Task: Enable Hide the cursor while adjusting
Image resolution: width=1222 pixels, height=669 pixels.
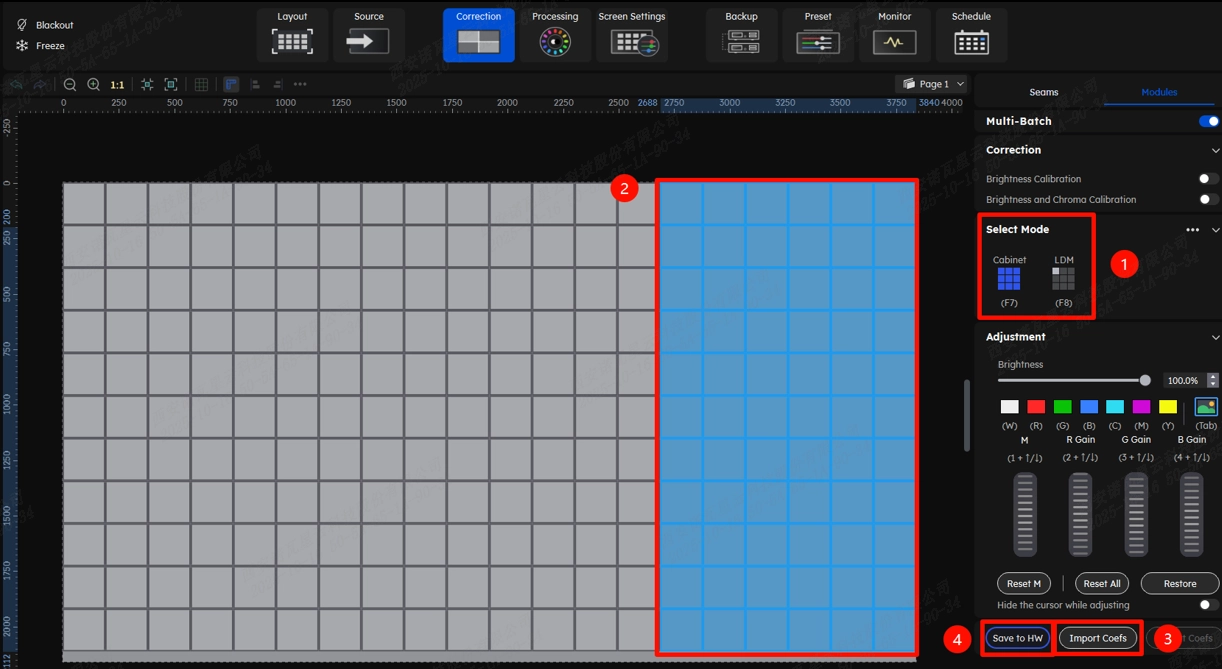Action: [x=1208, y=605]
